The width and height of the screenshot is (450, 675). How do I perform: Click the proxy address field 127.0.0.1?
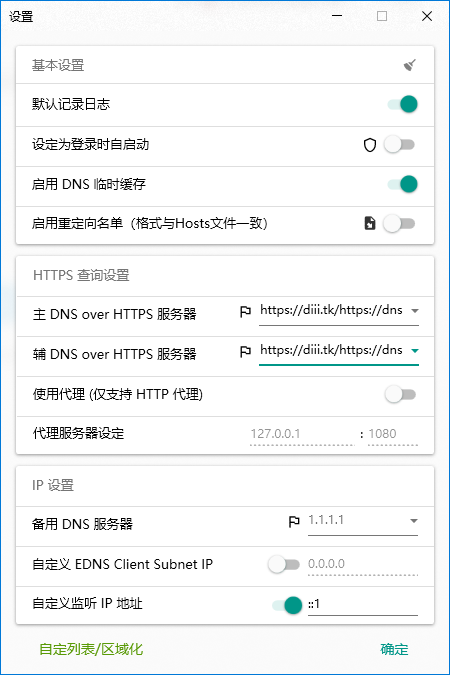[x=302, y=434]
